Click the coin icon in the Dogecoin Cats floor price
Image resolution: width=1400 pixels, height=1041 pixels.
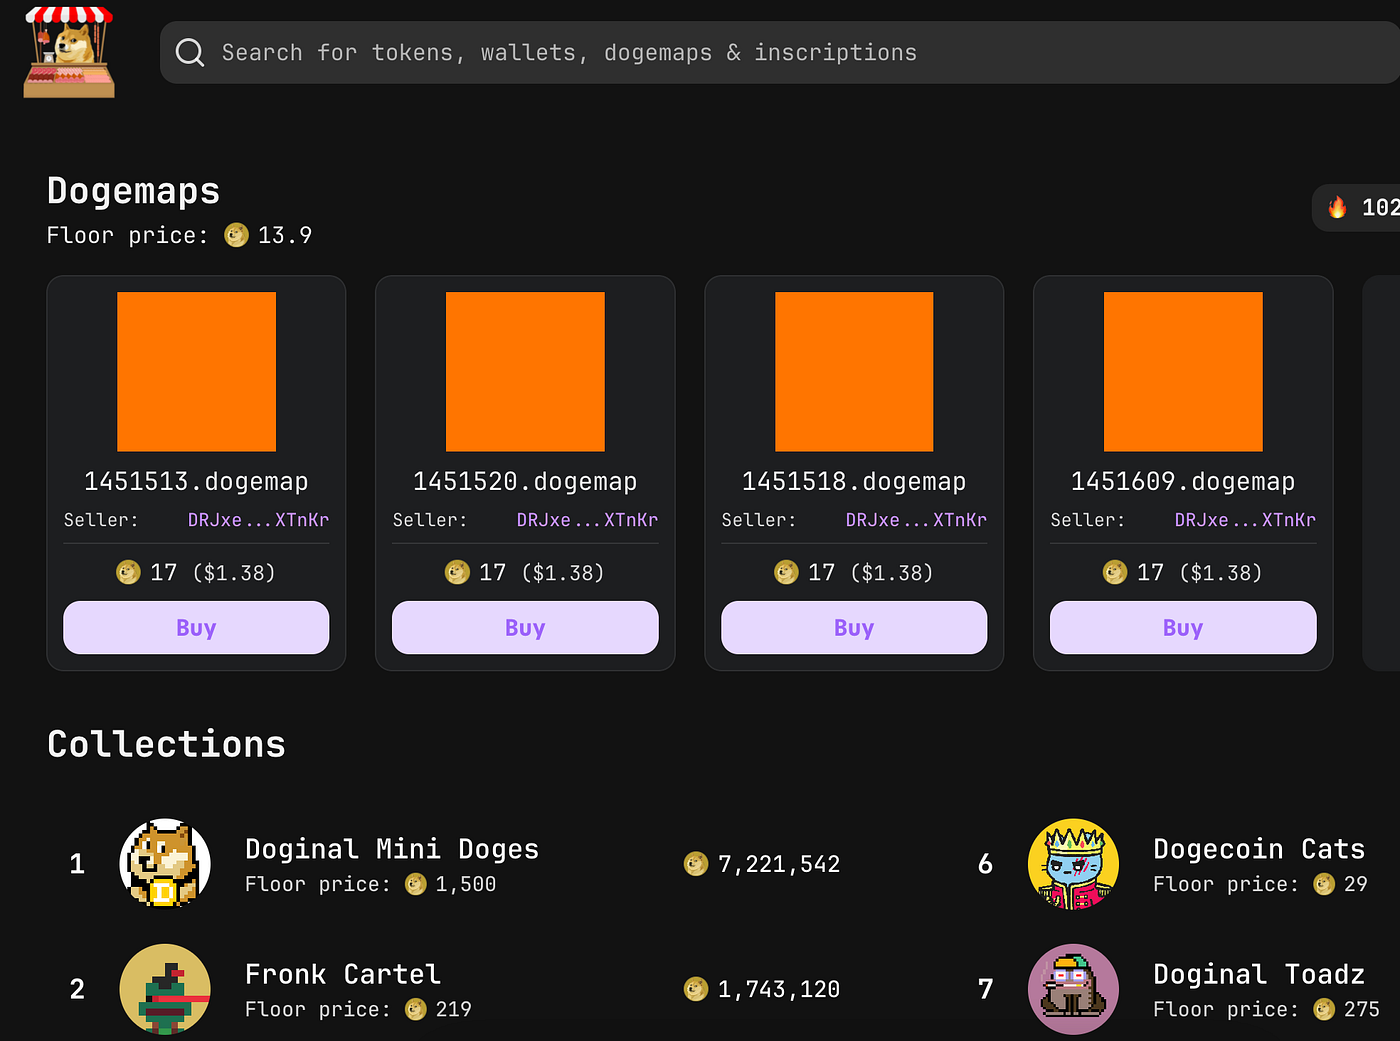click(1324, 884)
